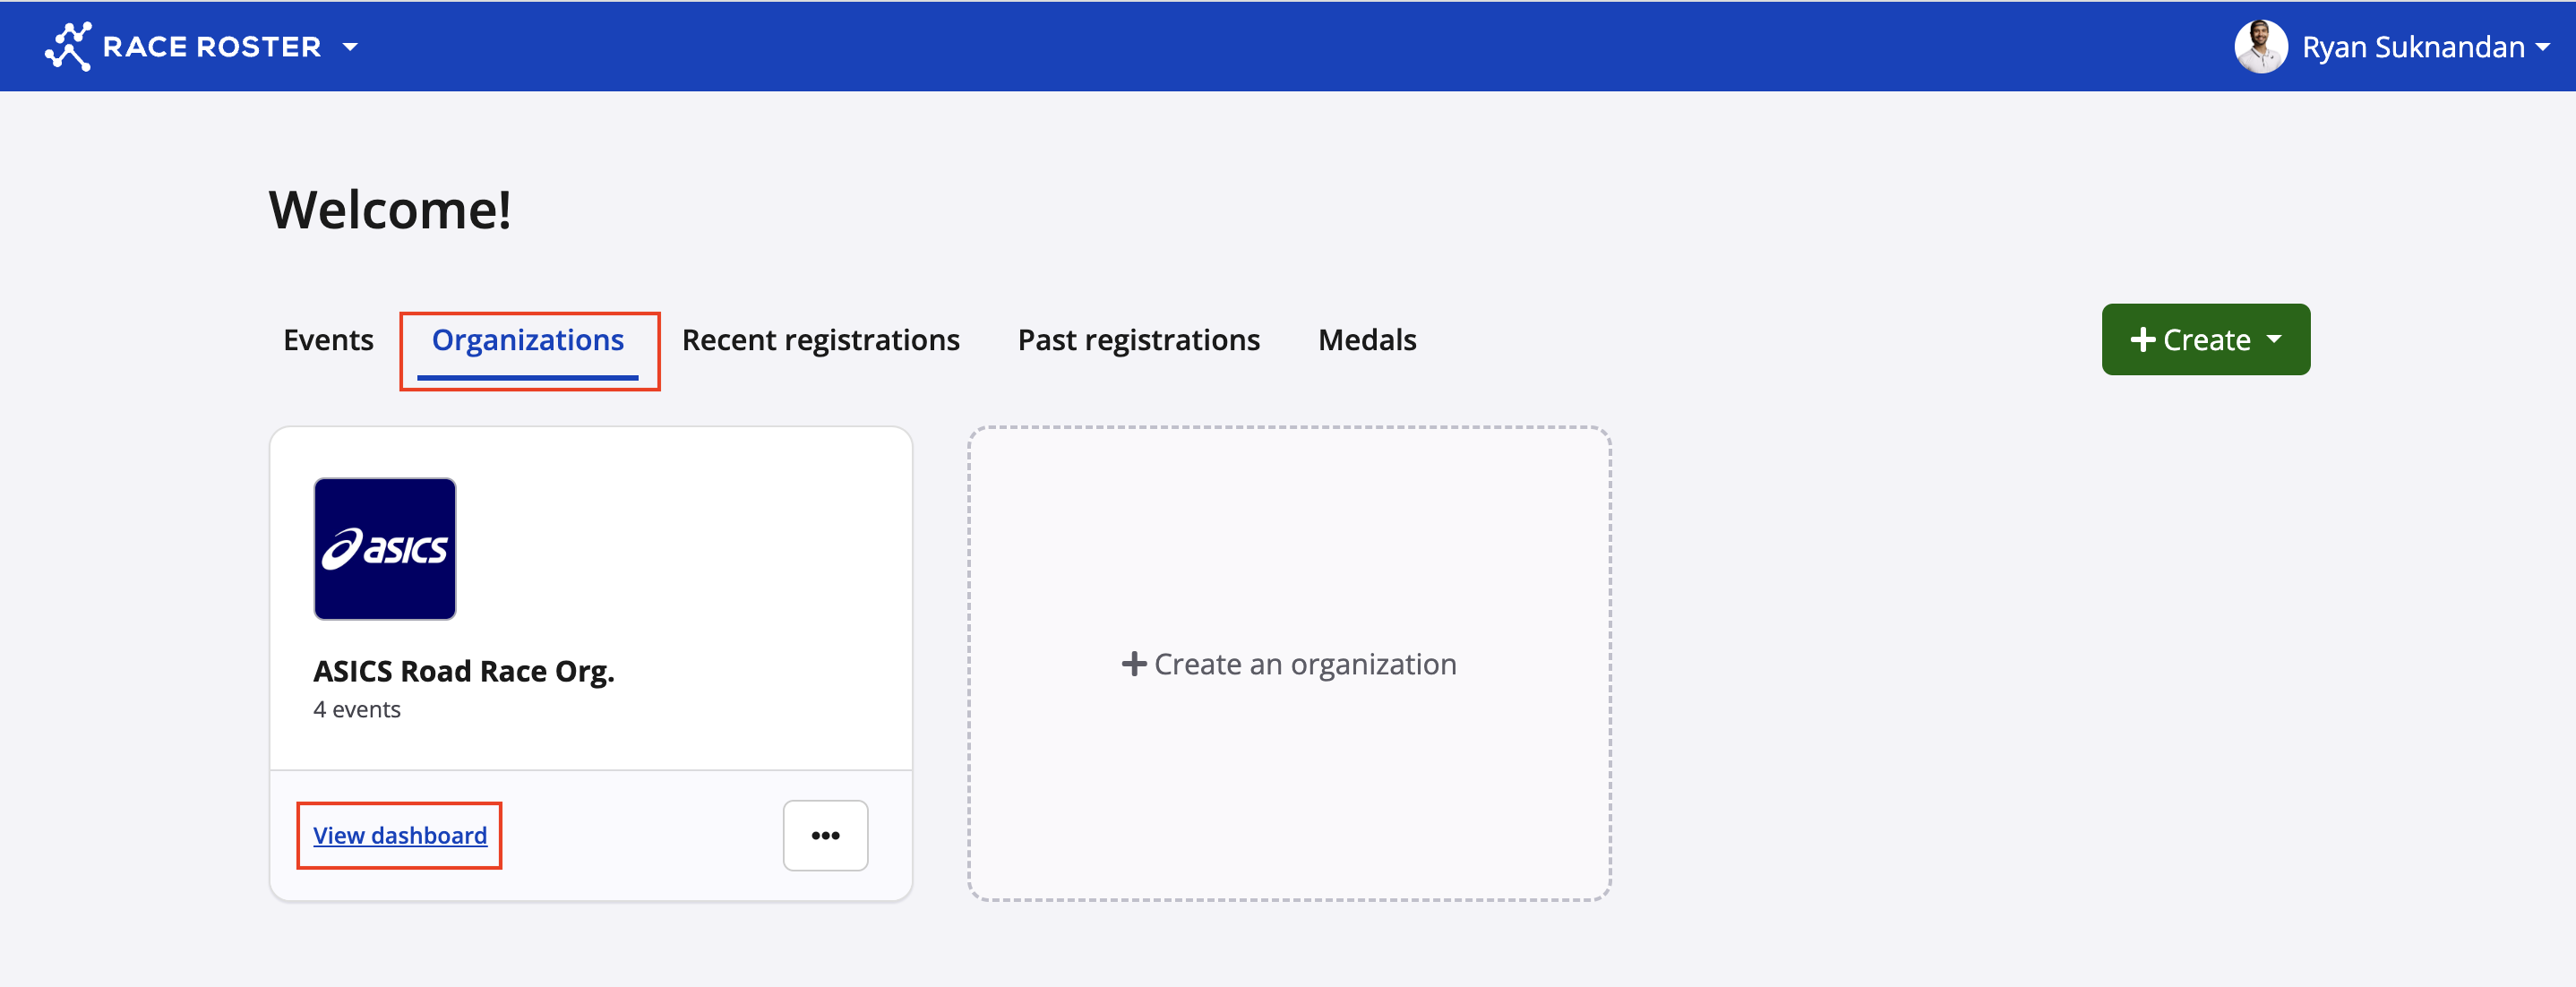Click the Ryan Suknandan user name
The height and width of the screenshot is (987, 2576).
click(2412, 47)
